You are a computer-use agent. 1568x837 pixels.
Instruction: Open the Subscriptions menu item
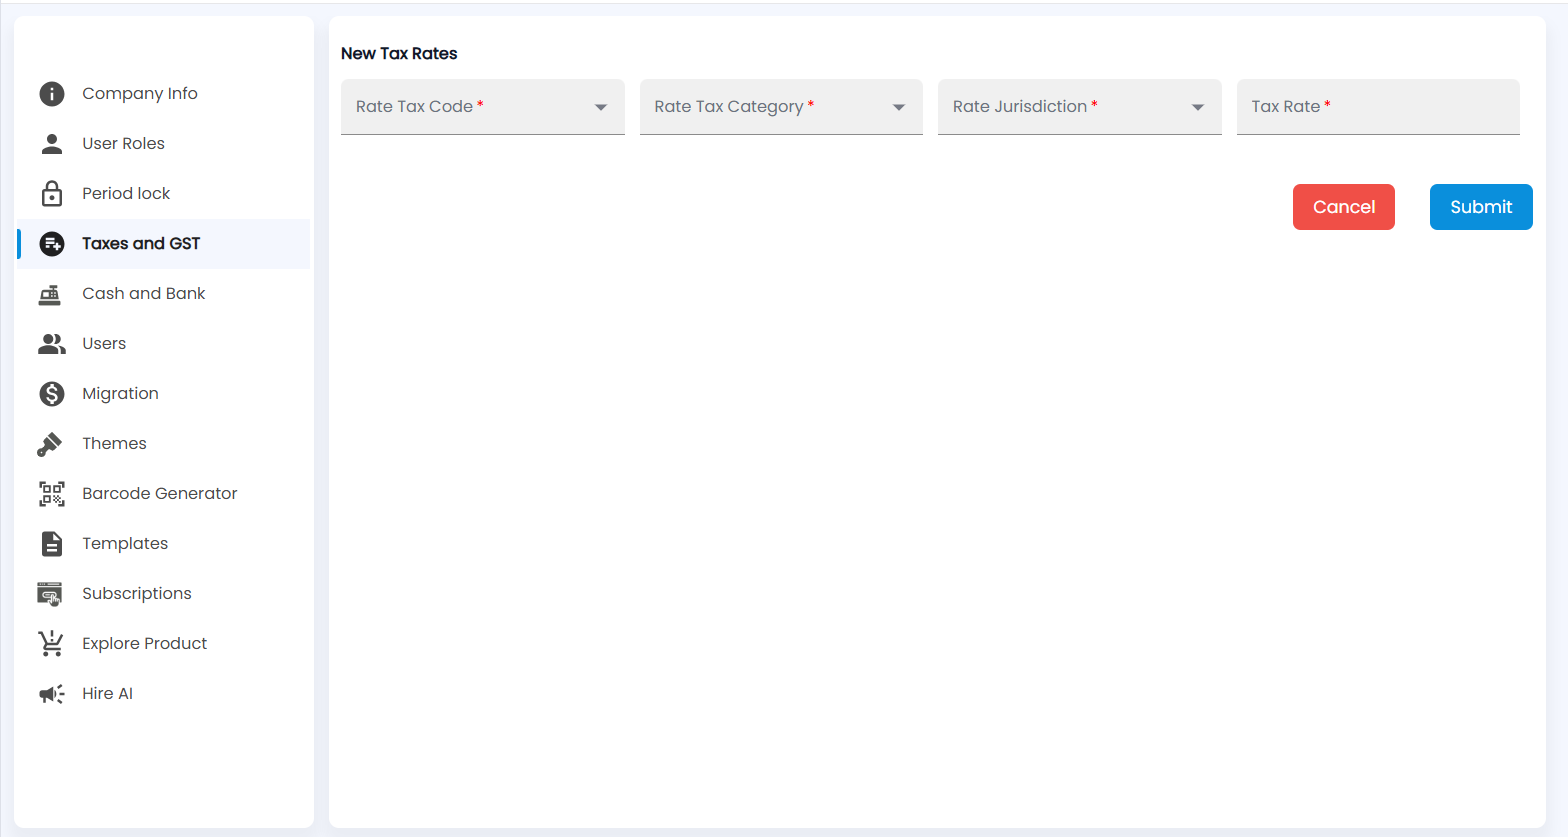coord(164,594)
